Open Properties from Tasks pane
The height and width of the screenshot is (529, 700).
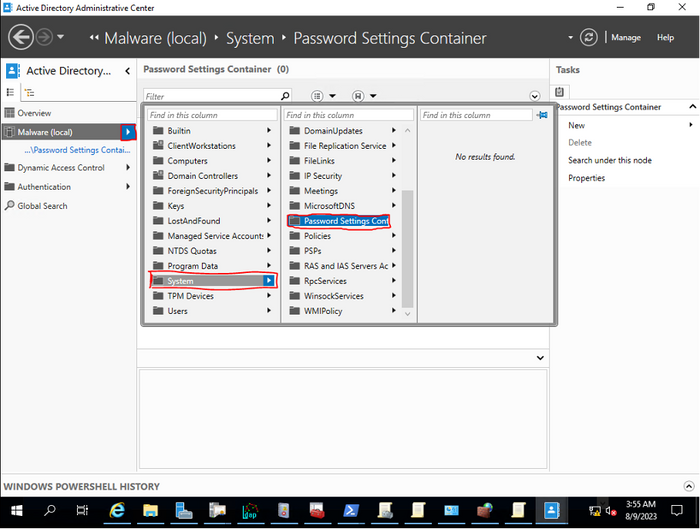587,178
